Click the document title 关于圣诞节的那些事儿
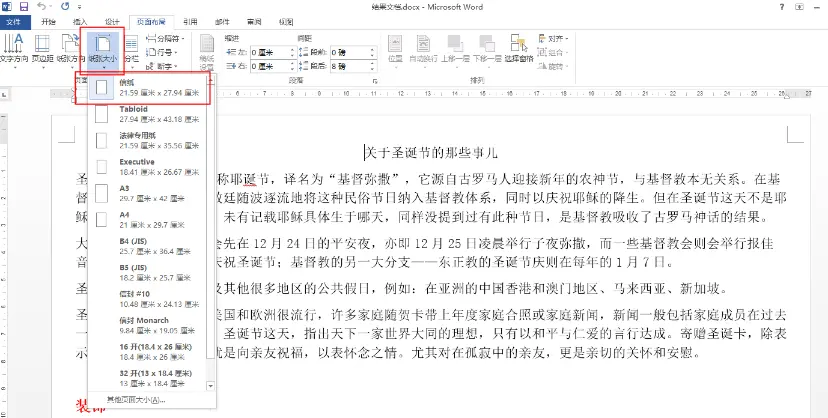This screenshot has width=828, height=418. (431, 154)
